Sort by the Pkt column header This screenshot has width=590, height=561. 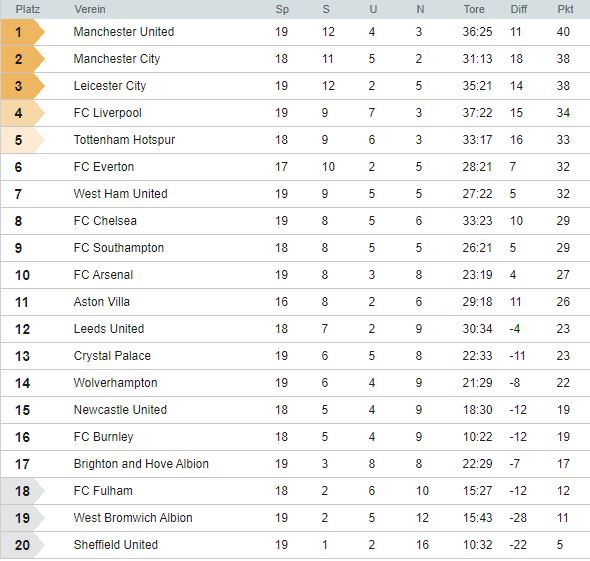[565, 9]
